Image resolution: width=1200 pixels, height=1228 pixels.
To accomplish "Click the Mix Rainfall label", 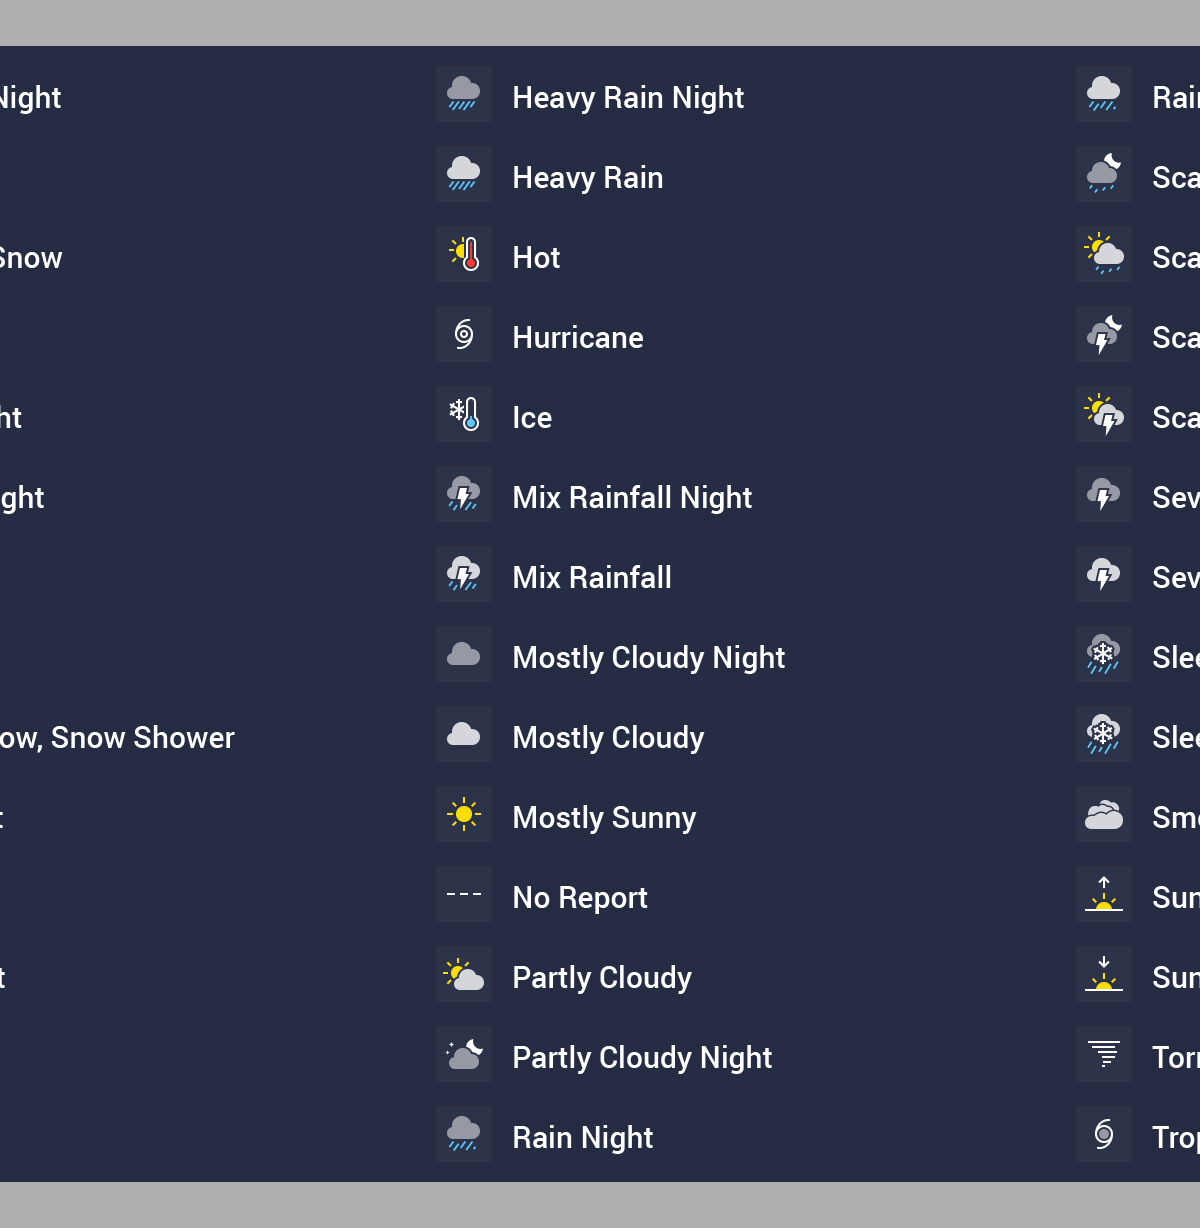I will pos(592,577).
